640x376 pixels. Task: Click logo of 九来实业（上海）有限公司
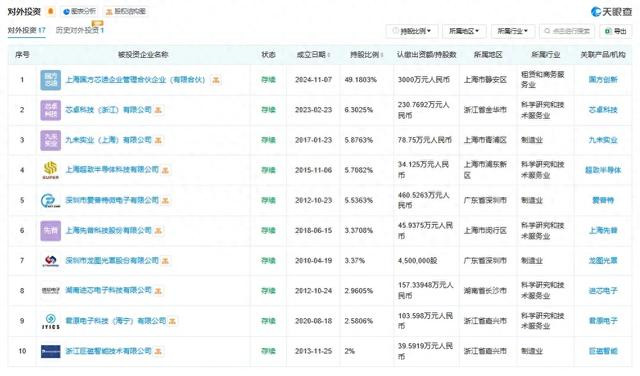[51, 140]
